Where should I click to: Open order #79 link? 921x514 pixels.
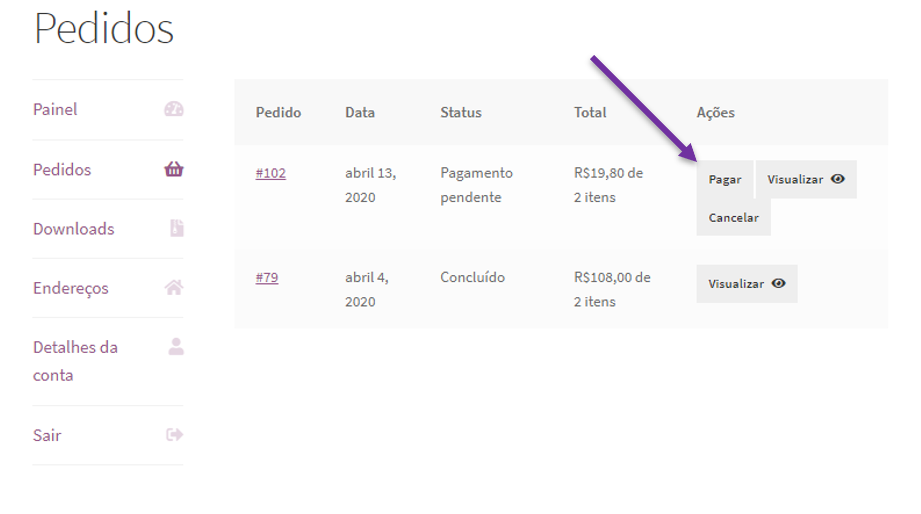266,277
